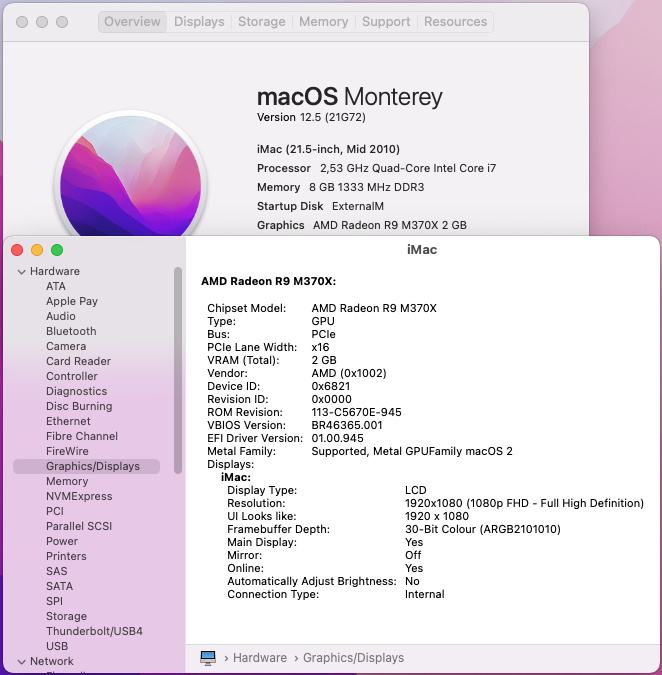Select SAS in the sidebar

click(x=56, y=572)
